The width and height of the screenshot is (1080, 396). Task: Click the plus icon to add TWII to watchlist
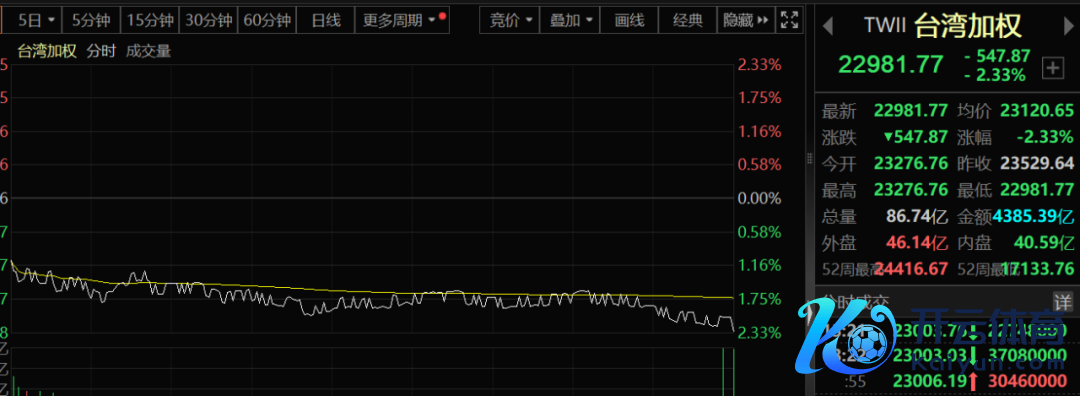[1052, 67]
